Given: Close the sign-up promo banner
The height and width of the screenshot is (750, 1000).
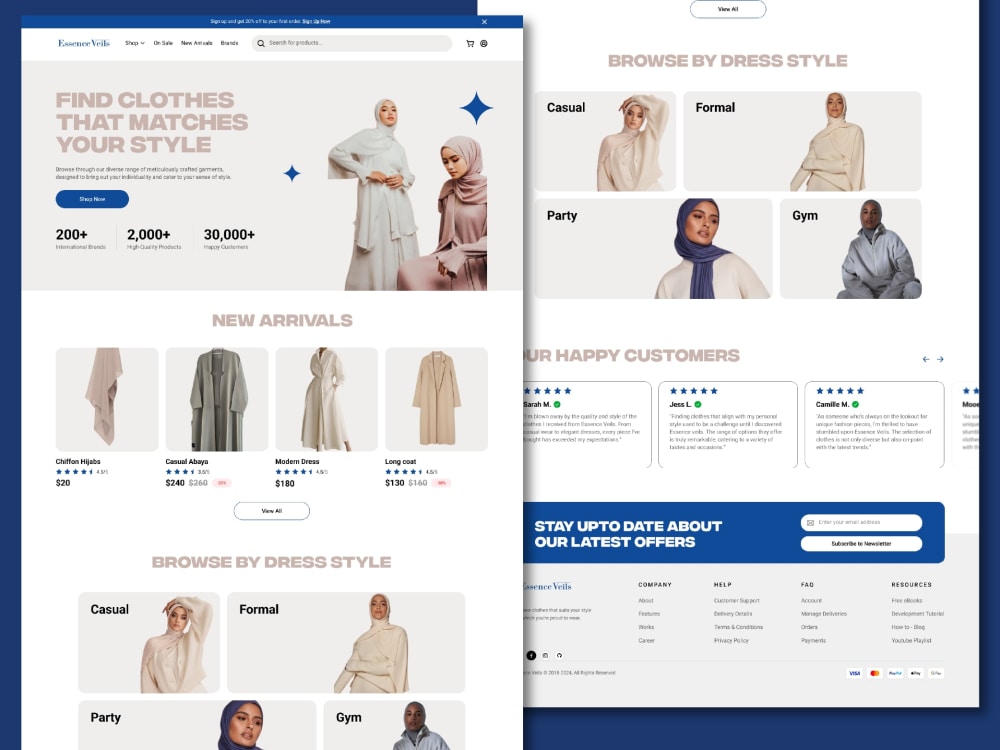Looking at the screenshot, I should [x=484, y=22].
